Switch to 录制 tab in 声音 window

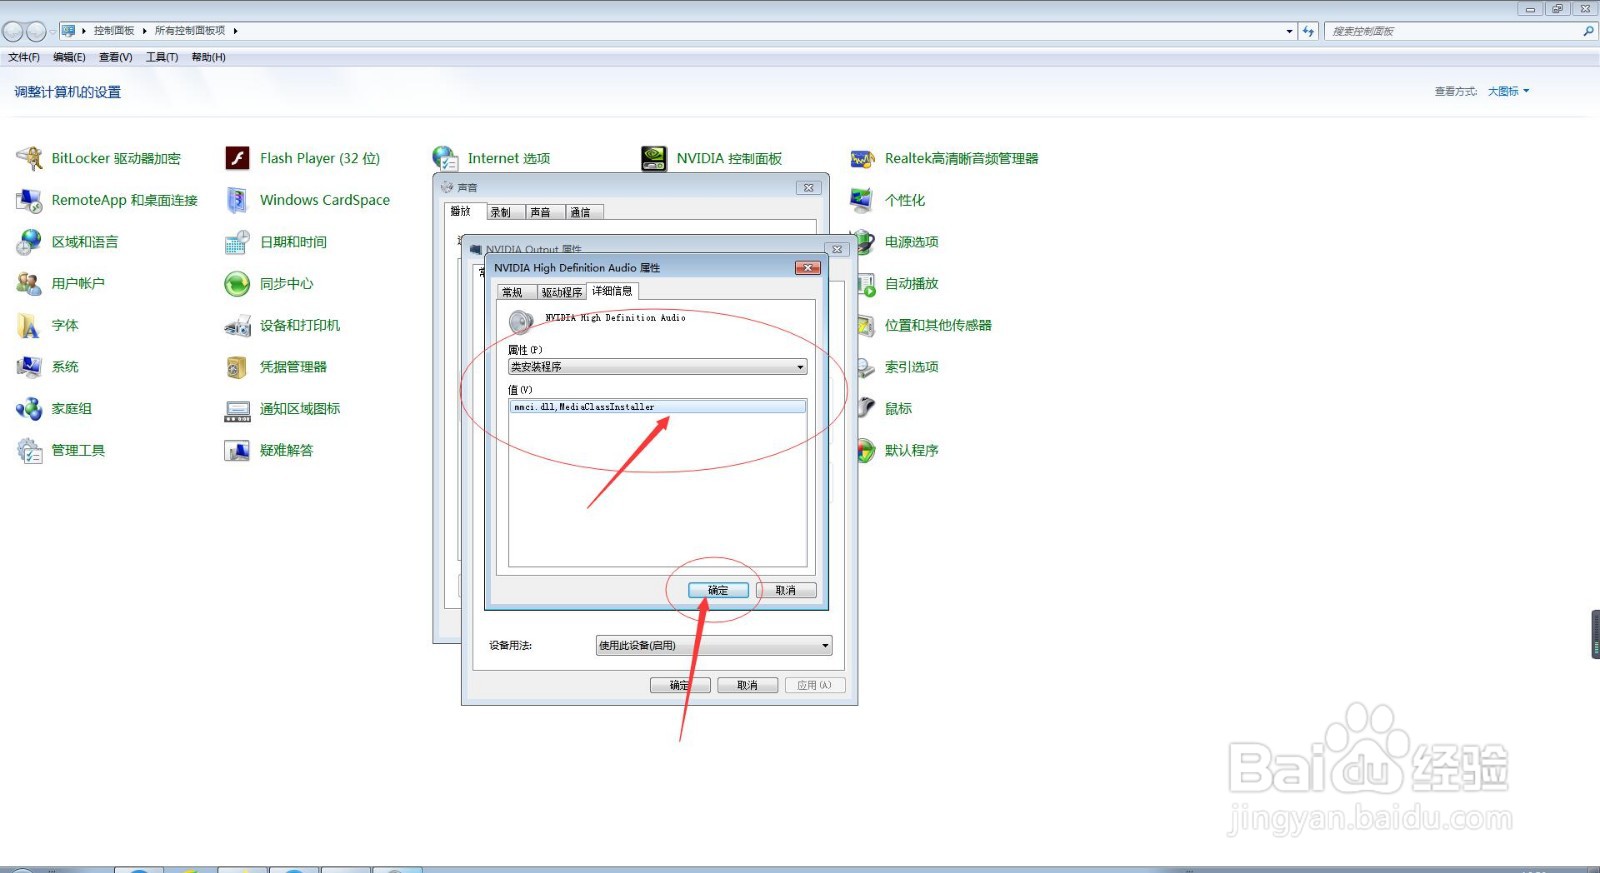501,212
